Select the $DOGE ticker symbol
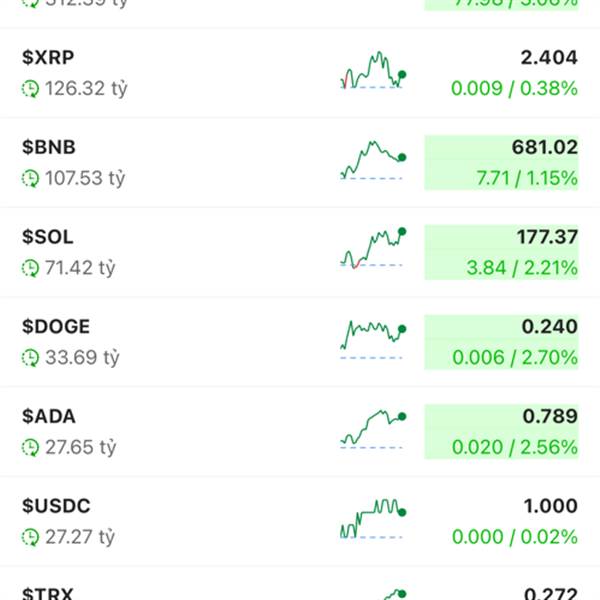The width and height of the screenshot is (600, 600). tap(56, 327)
